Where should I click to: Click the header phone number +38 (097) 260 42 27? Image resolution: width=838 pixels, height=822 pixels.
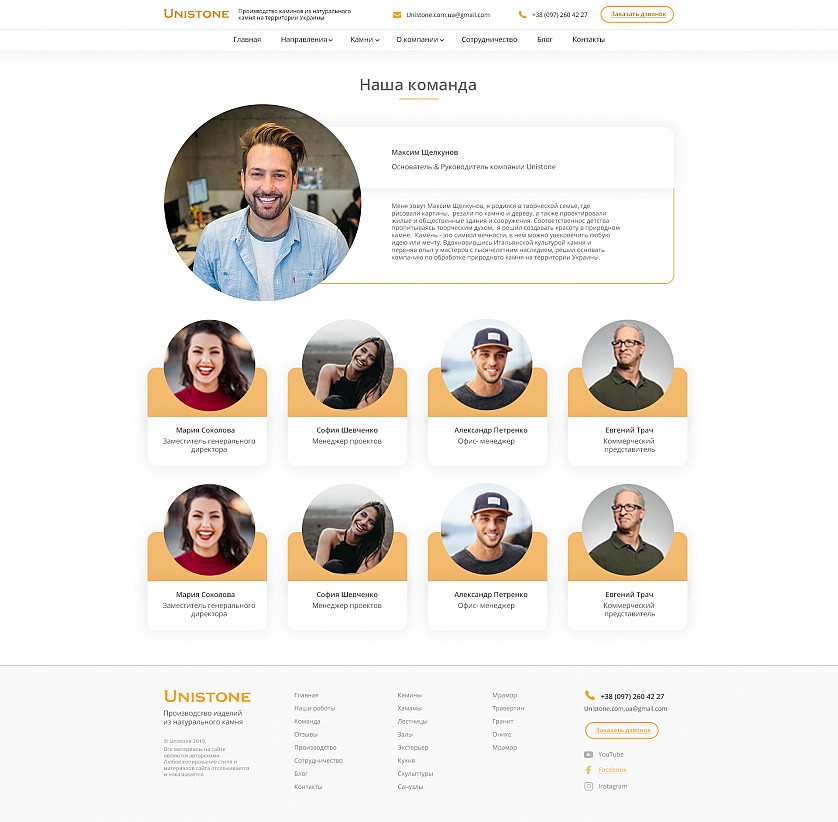[x=560, y=15]
